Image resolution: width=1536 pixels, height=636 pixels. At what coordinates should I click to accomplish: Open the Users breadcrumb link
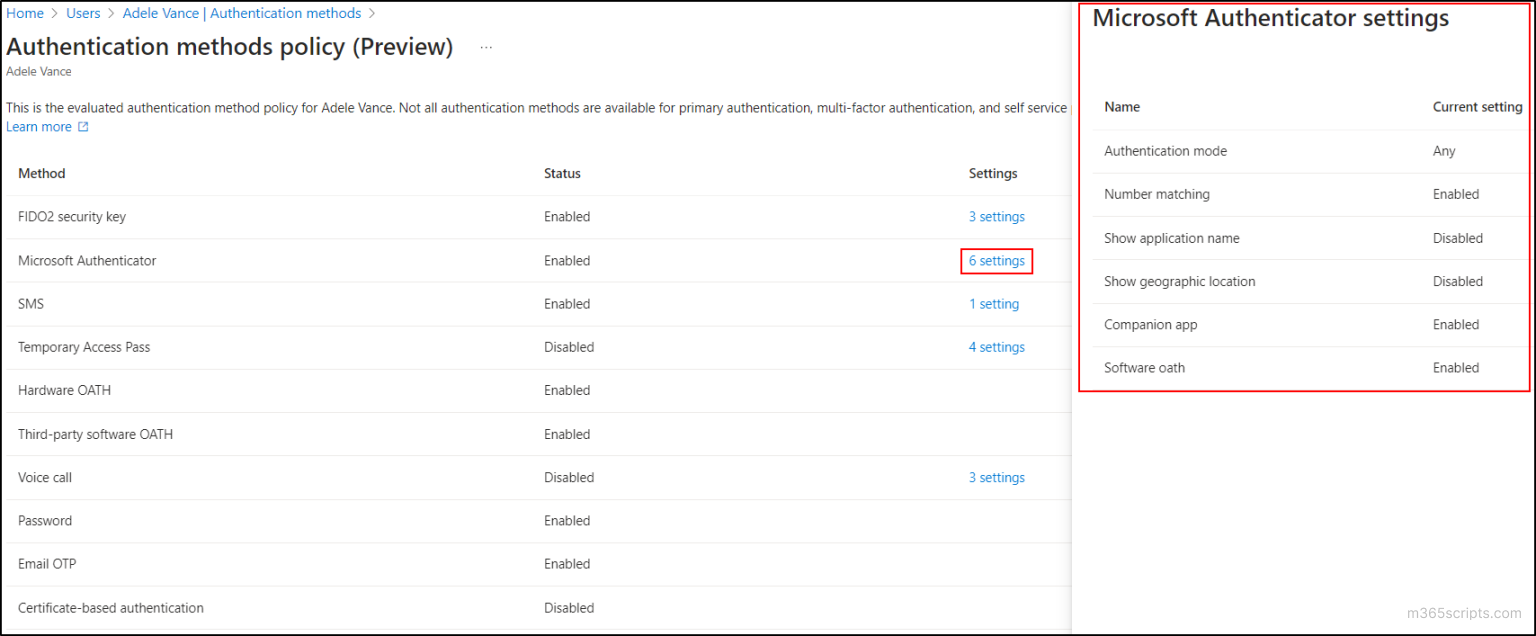coord(83,13)
